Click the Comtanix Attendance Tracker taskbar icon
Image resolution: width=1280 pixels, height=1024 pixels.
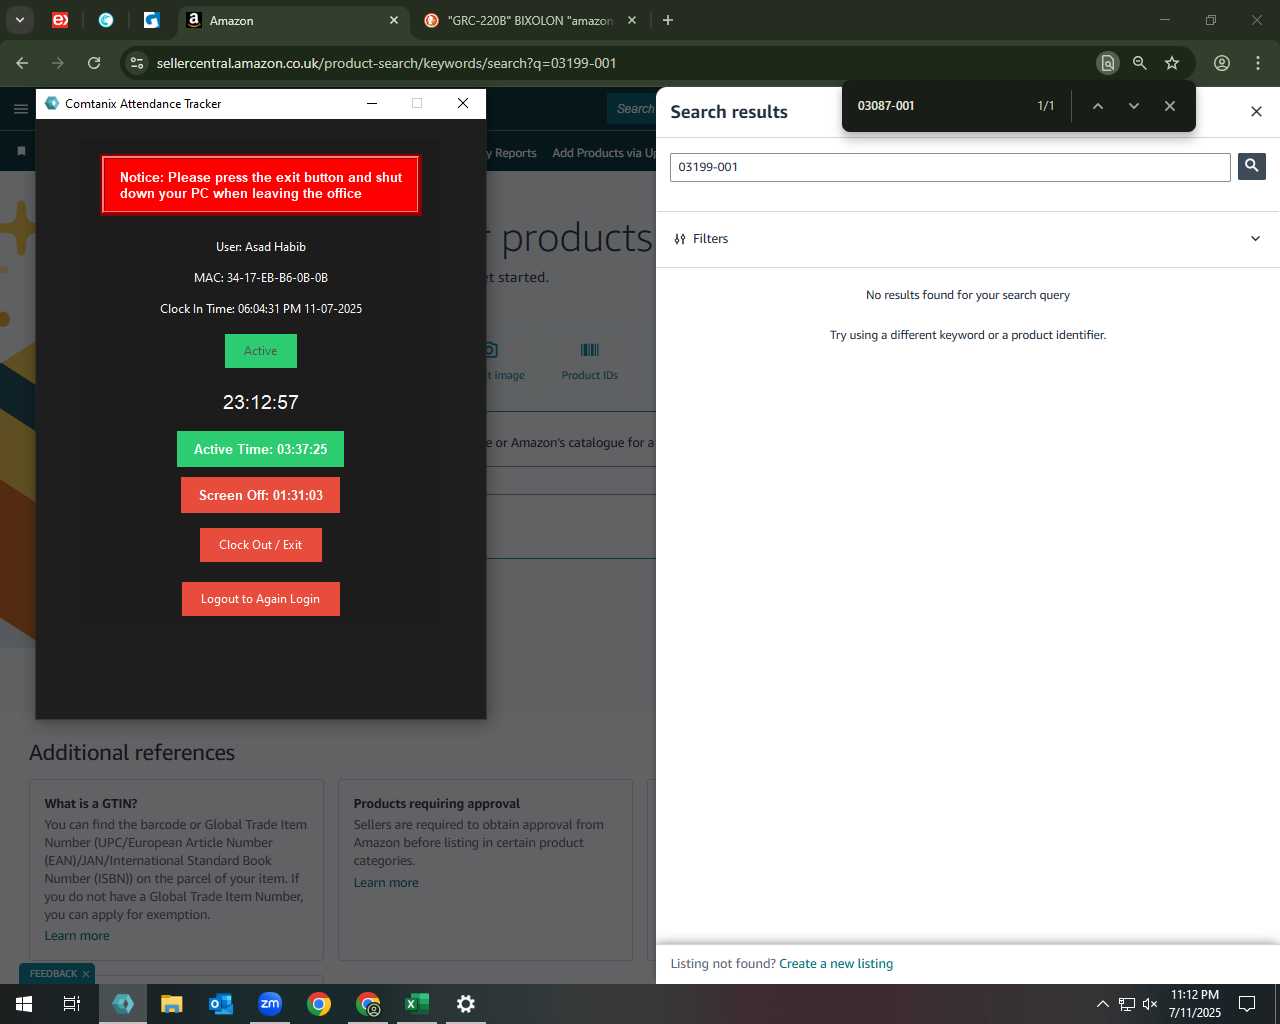(x=123, y=1004)
